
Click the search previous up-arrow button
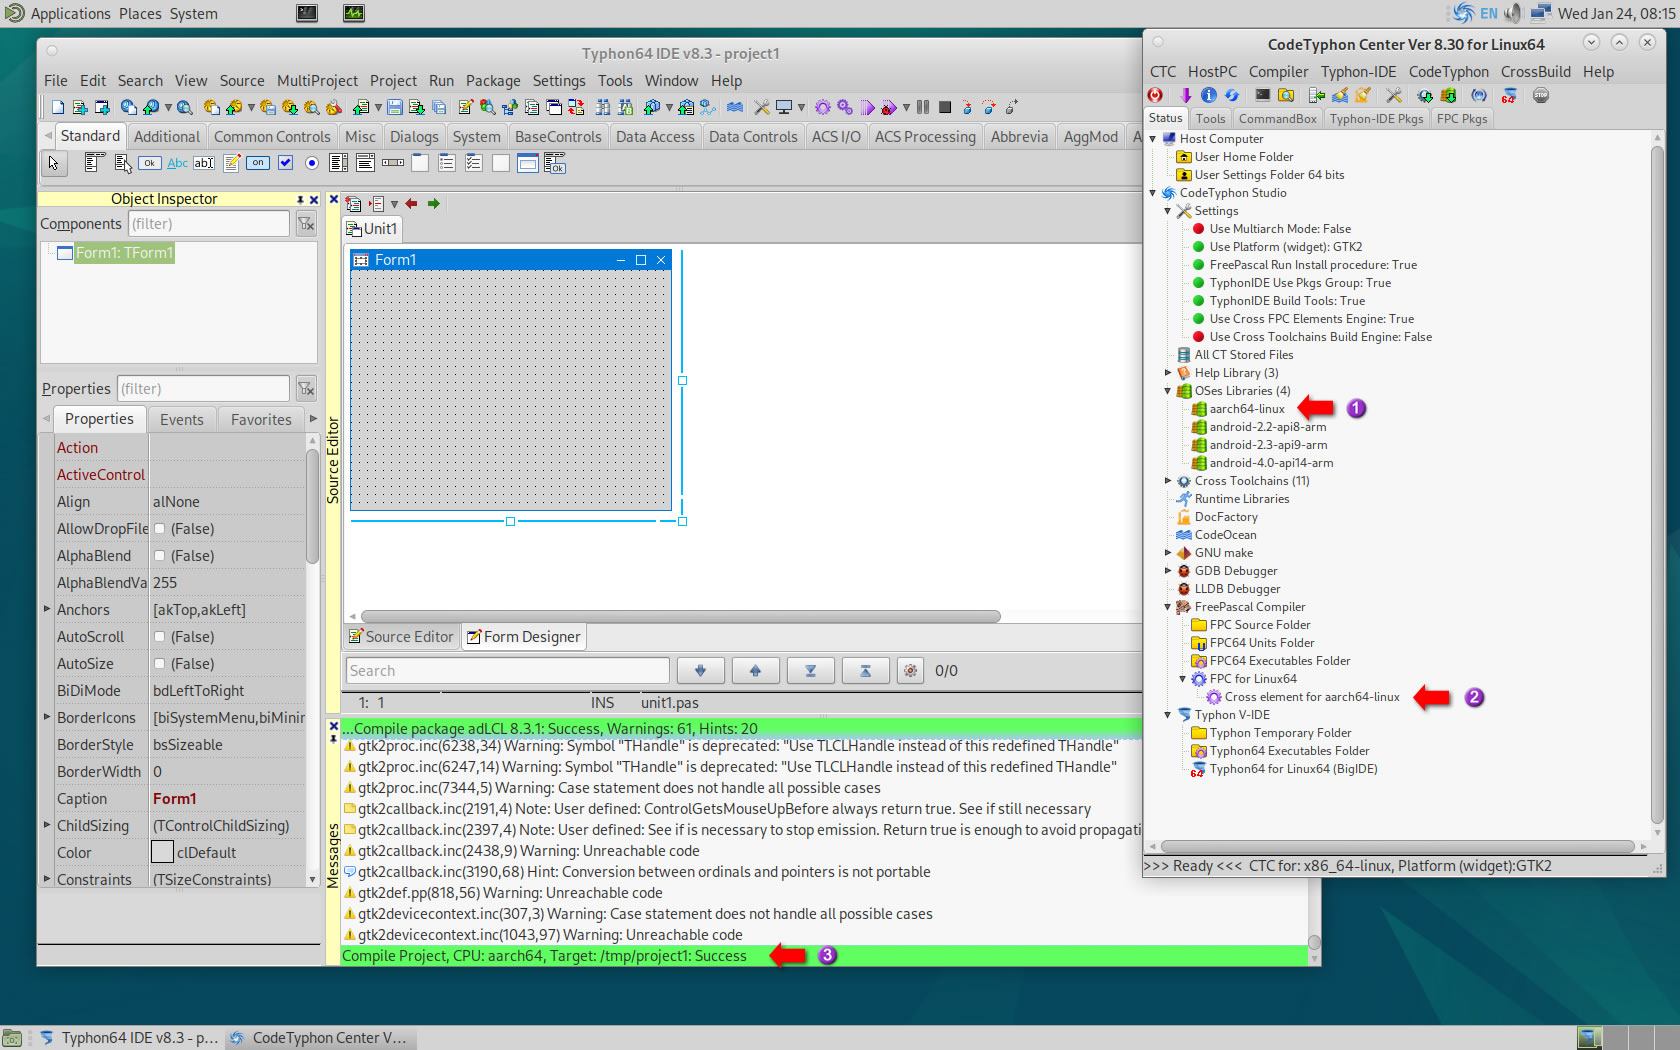click(755, 671)
